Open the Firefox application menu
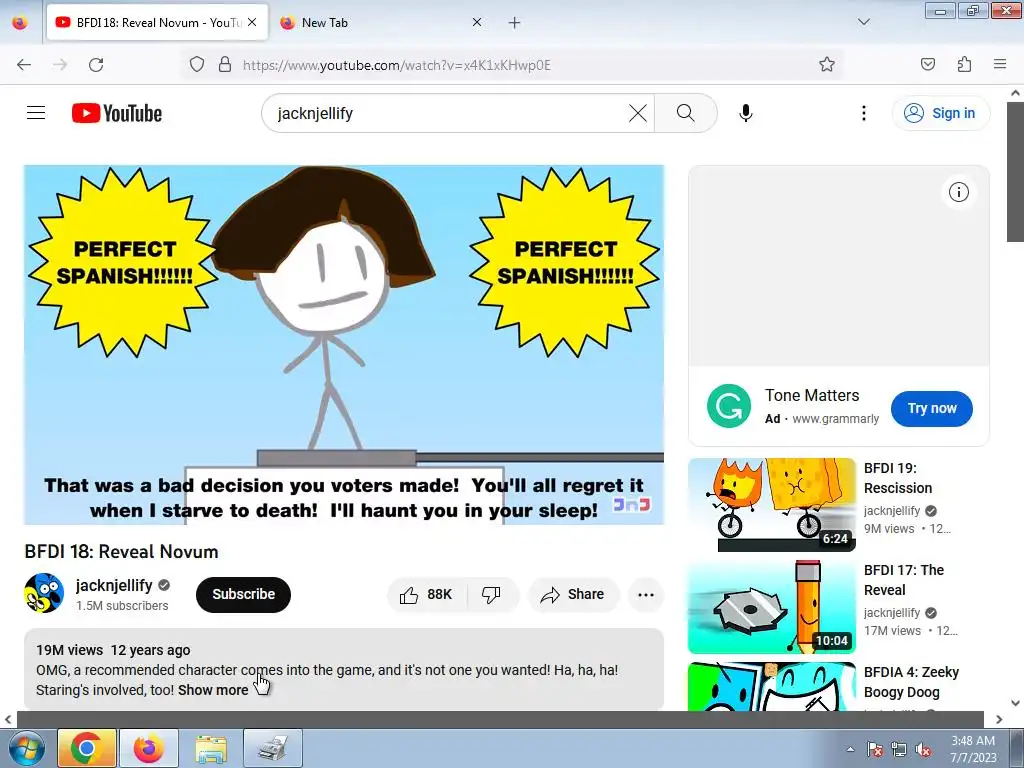Image resolution: width=1024 pixels, height=768 pixels. tap(1000, 64)
